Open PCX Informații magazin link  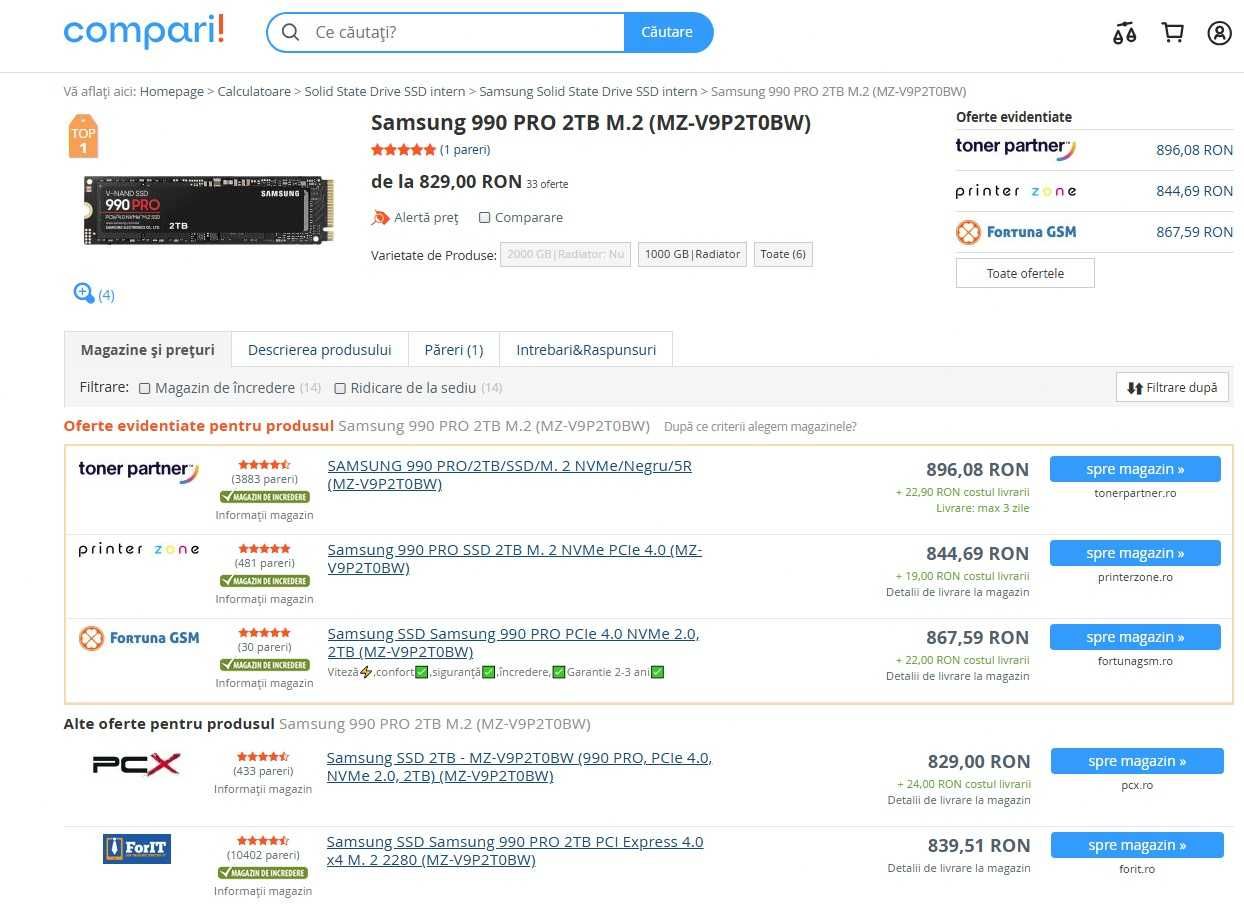coord(263,789)
